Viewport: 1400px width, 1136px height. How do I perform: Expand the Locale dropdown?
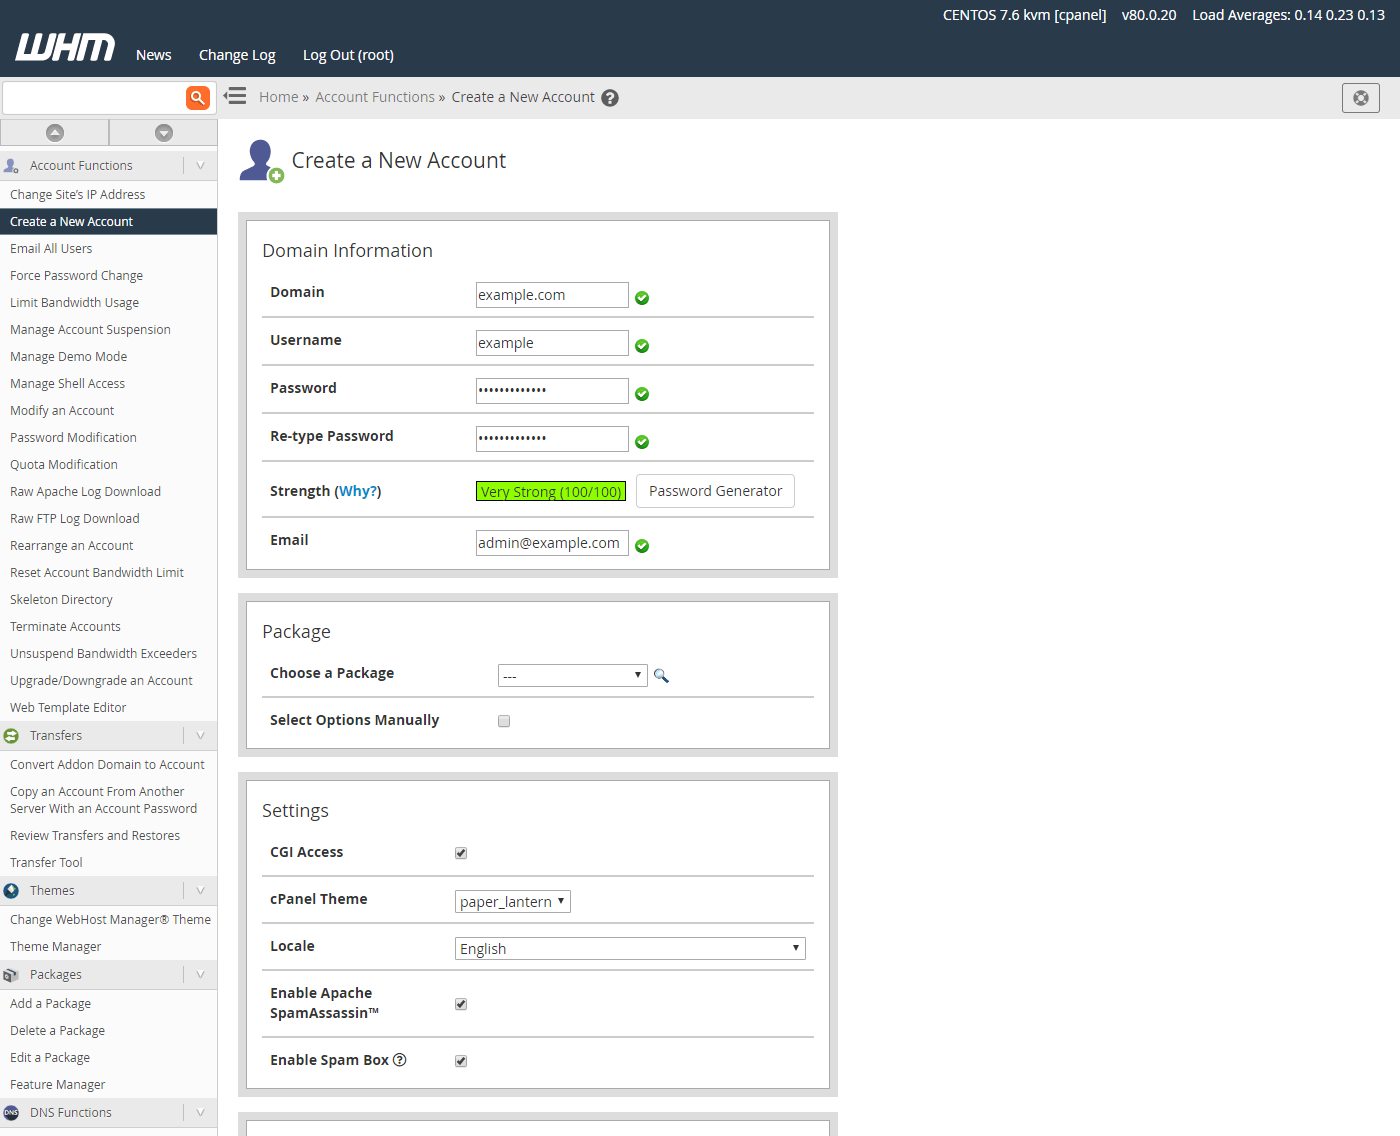[x=630, y=948]
